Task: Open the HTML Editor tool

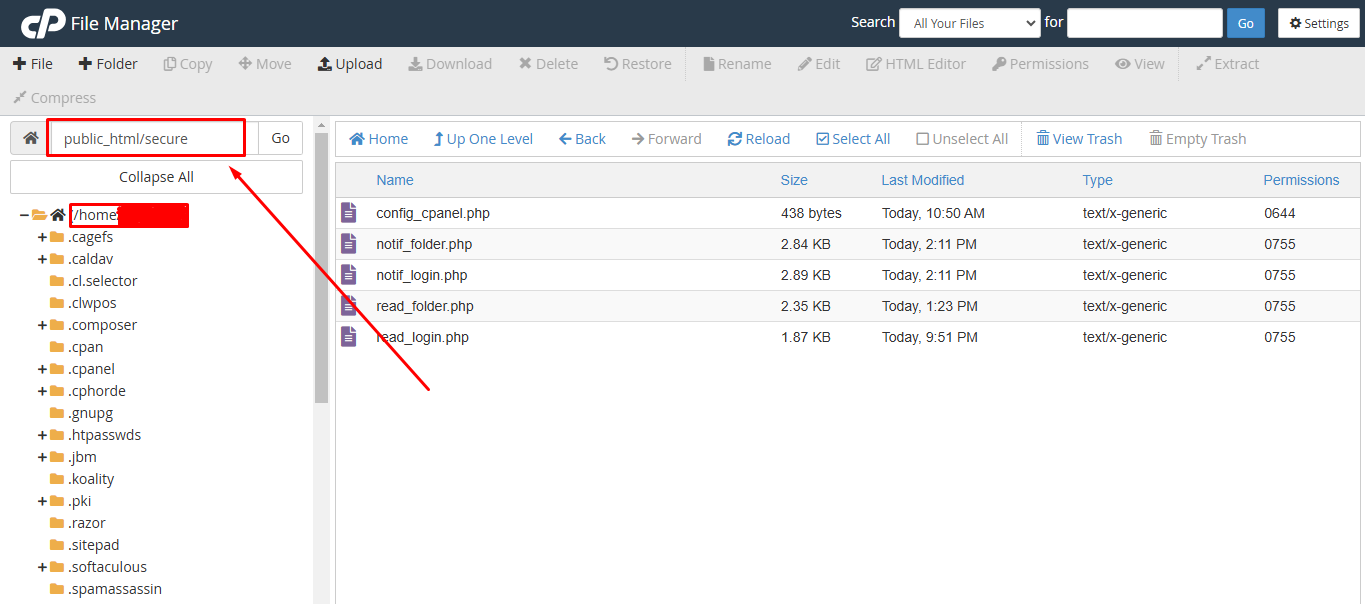Action: [x=916, y=64]
